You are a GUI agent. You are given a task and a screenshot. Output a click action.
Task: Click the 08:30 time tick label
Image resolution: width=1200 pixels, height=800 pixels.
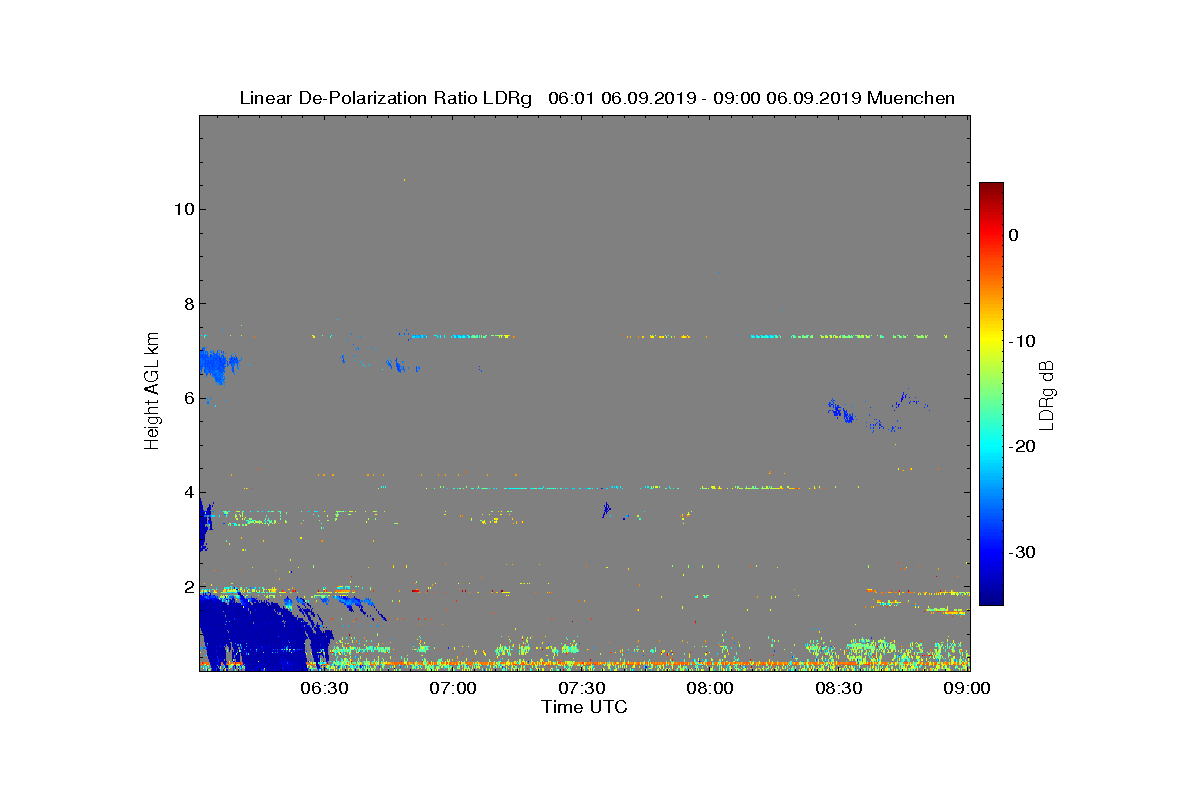[840, 688]
